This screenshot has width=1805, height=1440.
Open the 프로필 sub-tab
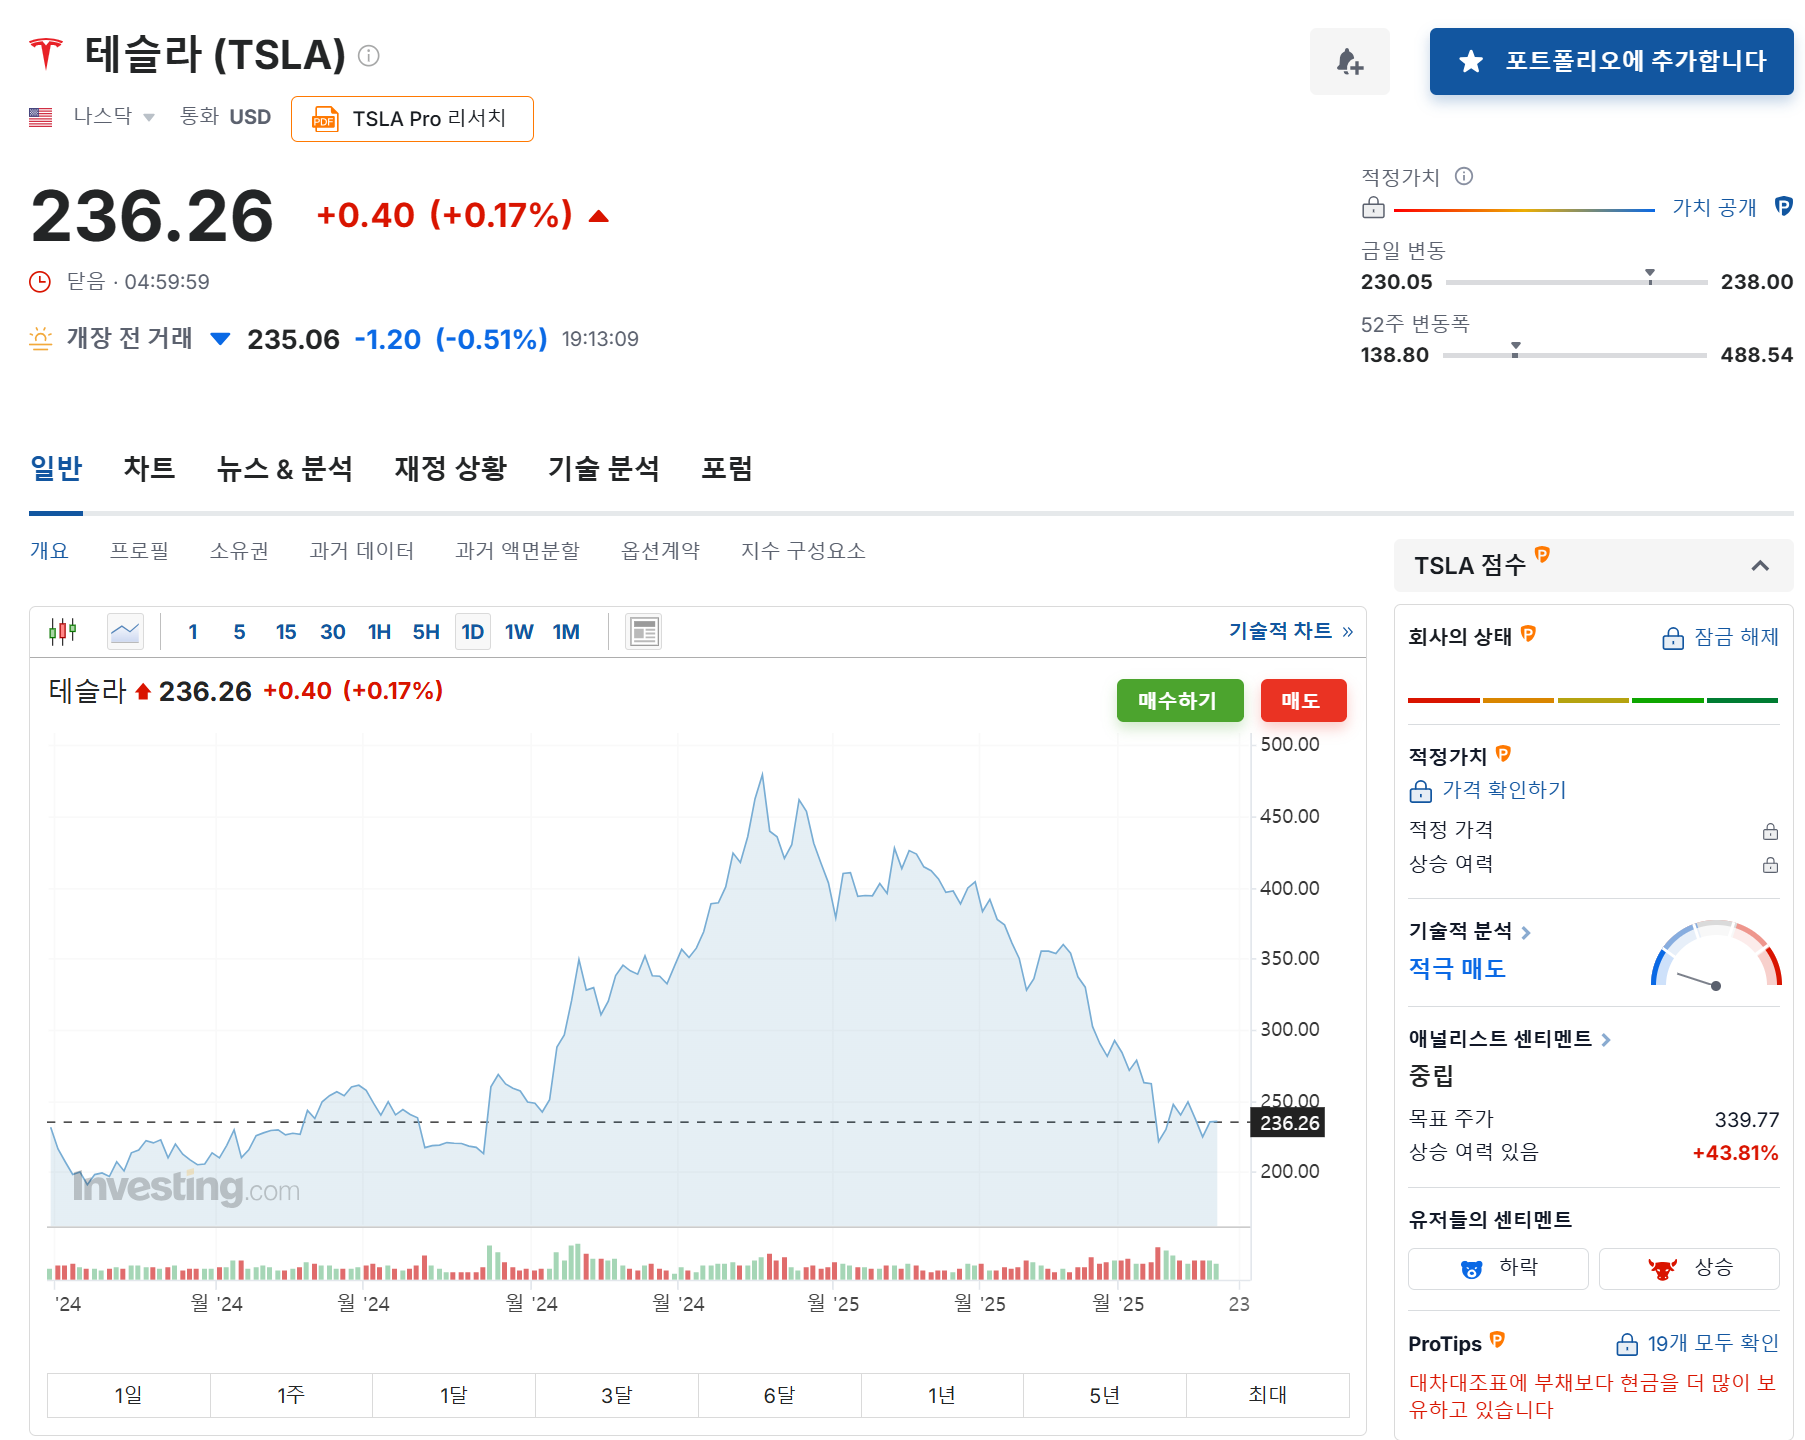tap(139, 551)
